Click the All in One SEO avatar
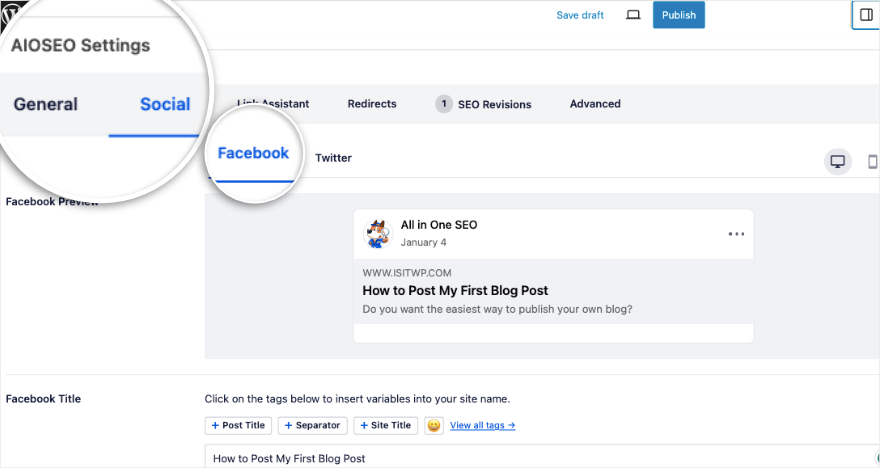The width and height of the screenshot is (880, 468). [x=378, y=233]
